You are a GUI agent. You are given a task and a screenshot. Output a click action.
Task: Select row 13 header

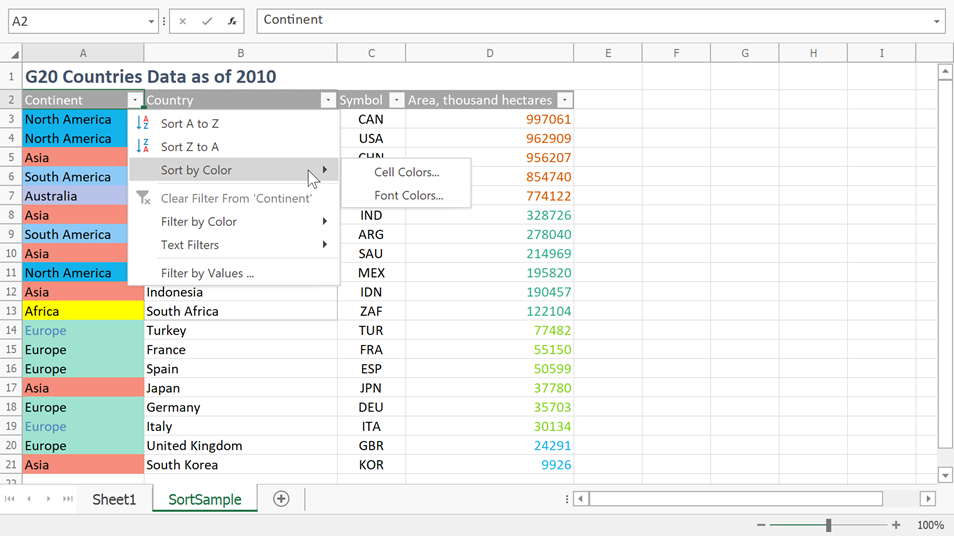[x=11, y=311]
